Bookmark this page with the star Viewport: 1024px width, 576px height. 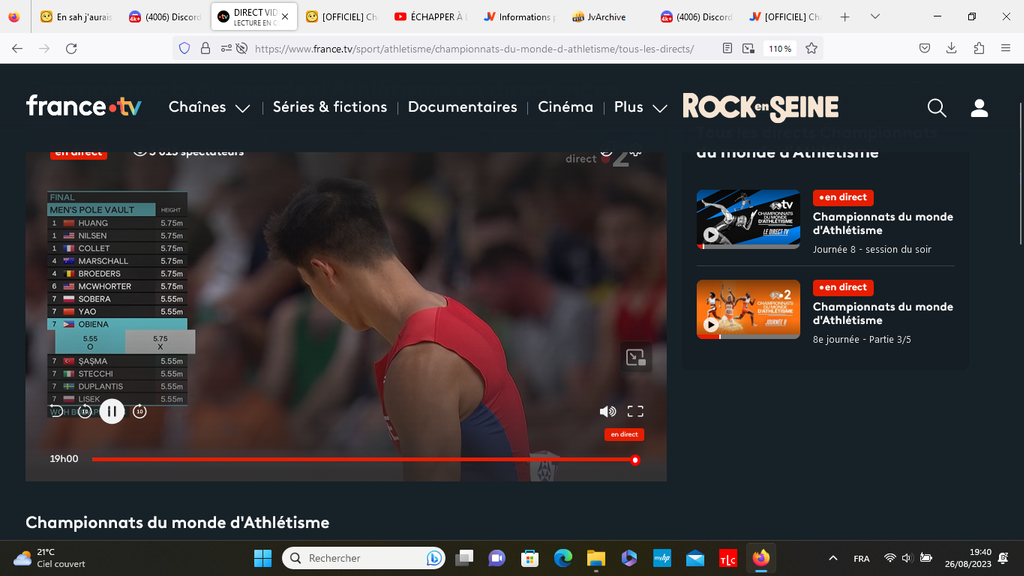coord(811,48)
